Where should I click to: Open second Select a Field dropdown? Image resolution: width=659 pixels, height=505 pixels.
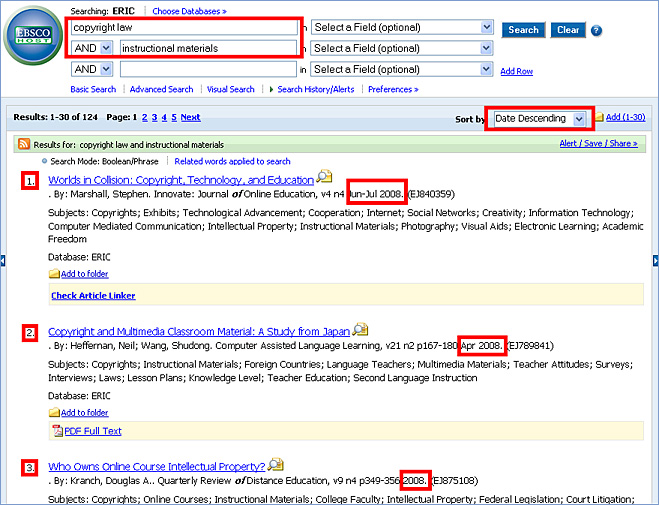point(402,48)
